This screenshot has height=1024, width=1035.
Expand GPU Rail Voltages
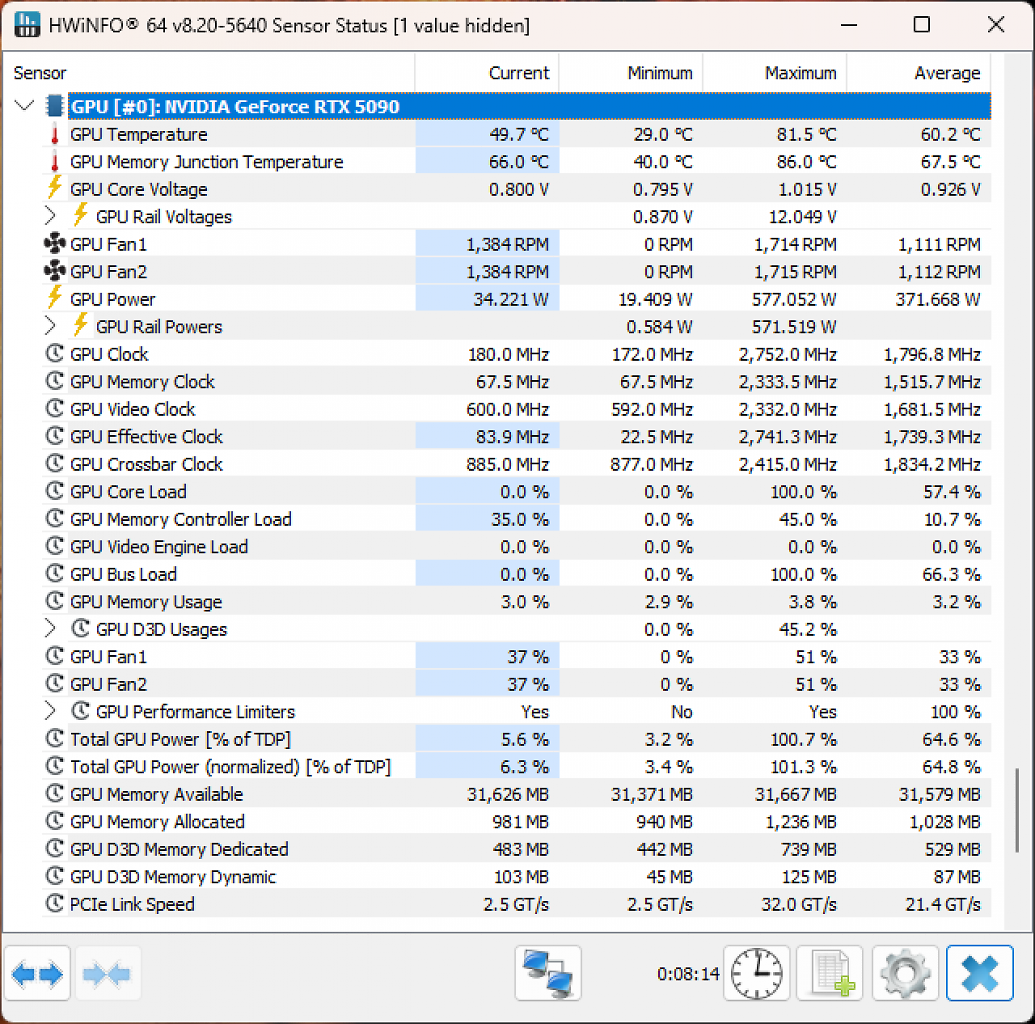point(50,215)
